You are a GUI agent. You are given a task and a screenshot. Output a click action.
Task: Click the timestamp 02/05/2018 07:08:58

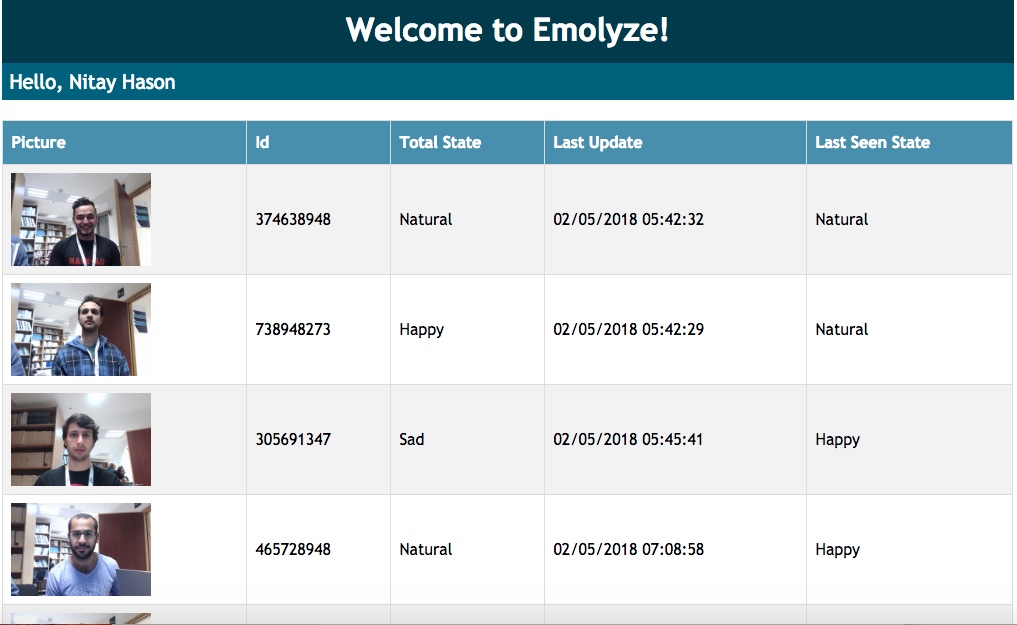(x=628, y=550)
